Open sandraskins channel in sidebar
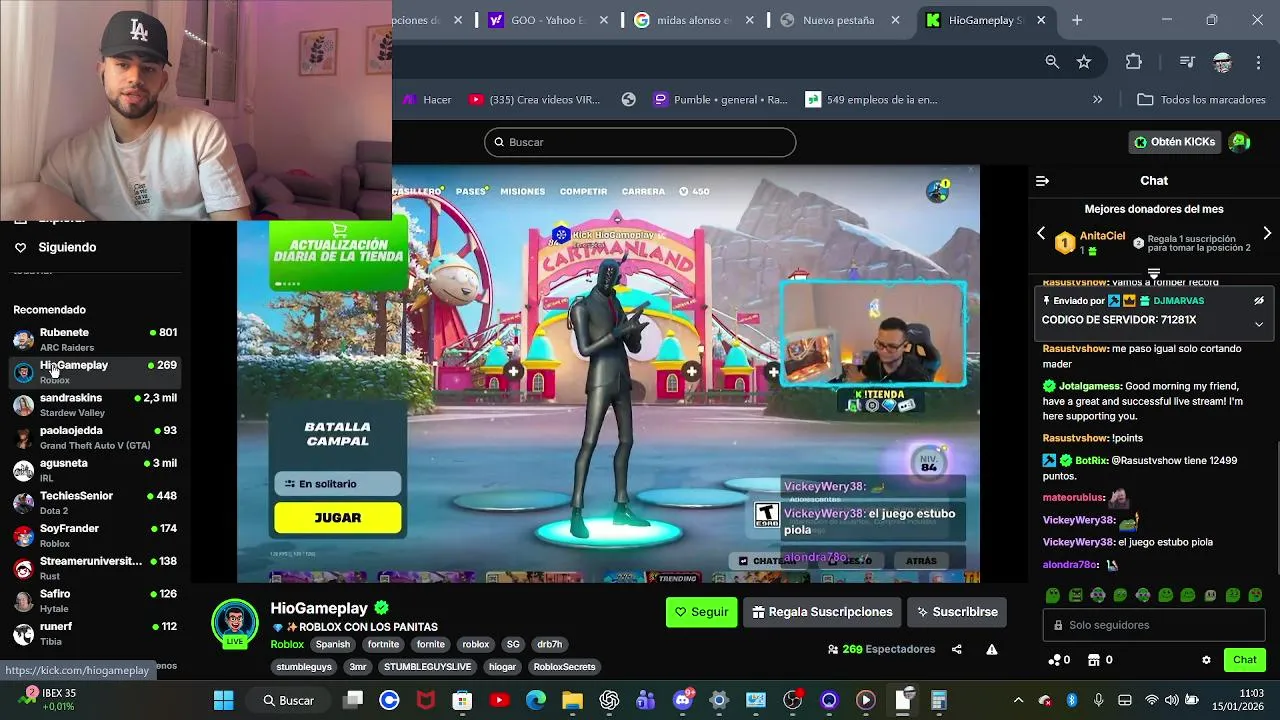 coord(95,405)
